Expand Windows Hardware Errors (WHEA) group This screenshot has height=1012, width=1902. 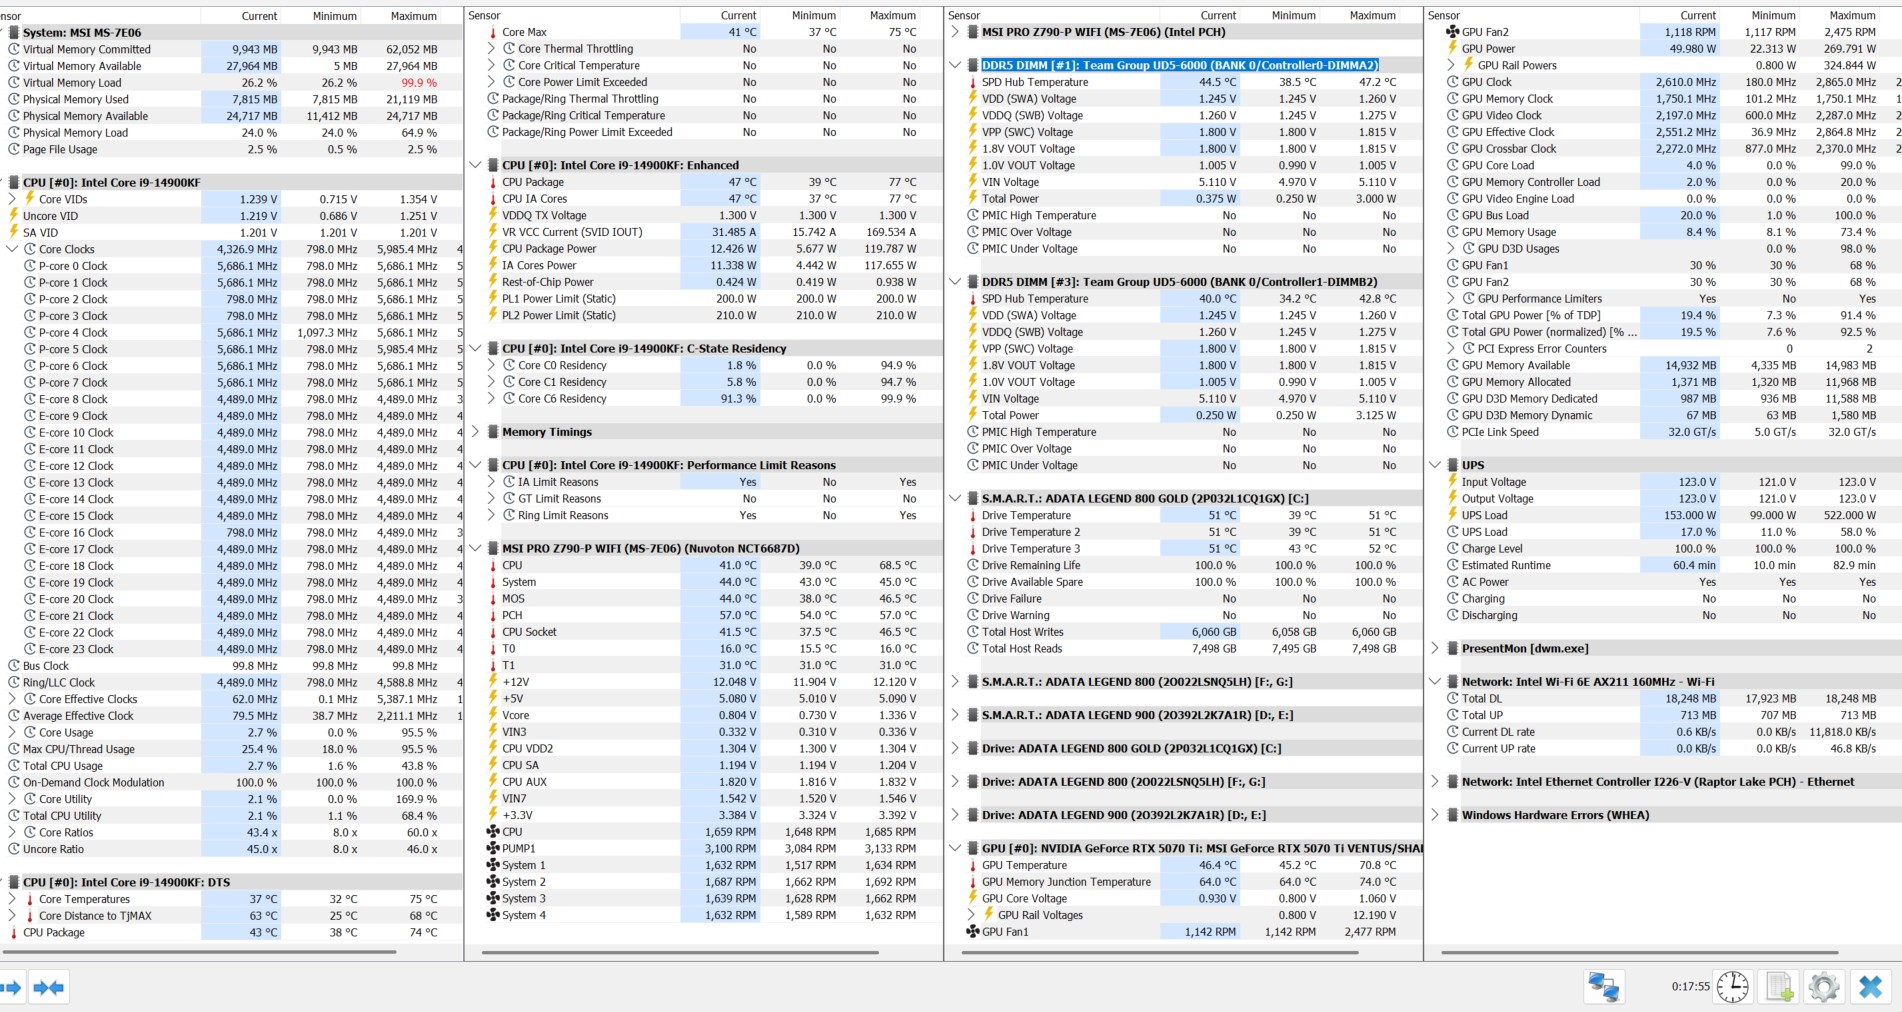[x=1435, y=815]
